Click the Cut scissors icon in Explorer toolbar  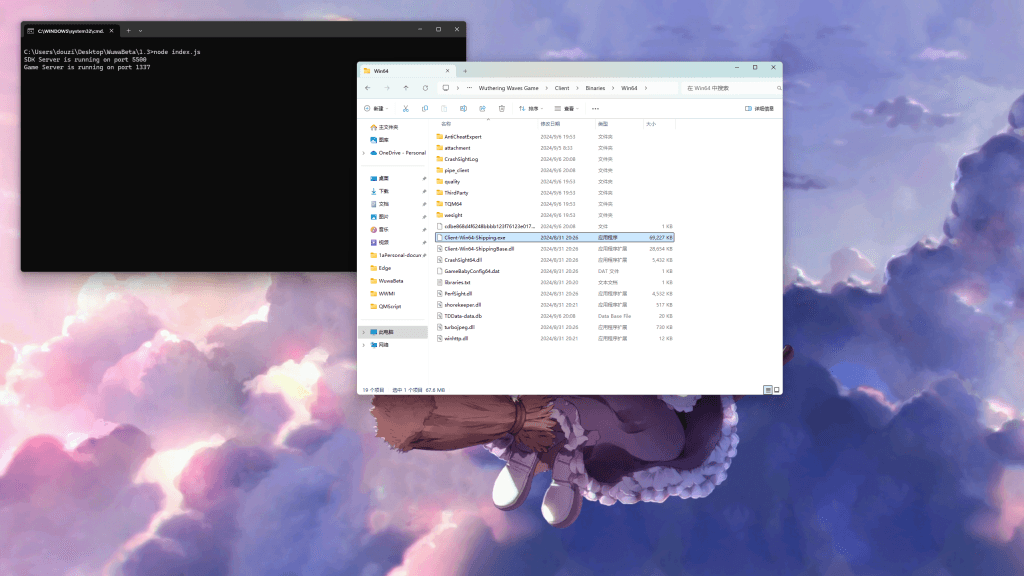405,108
